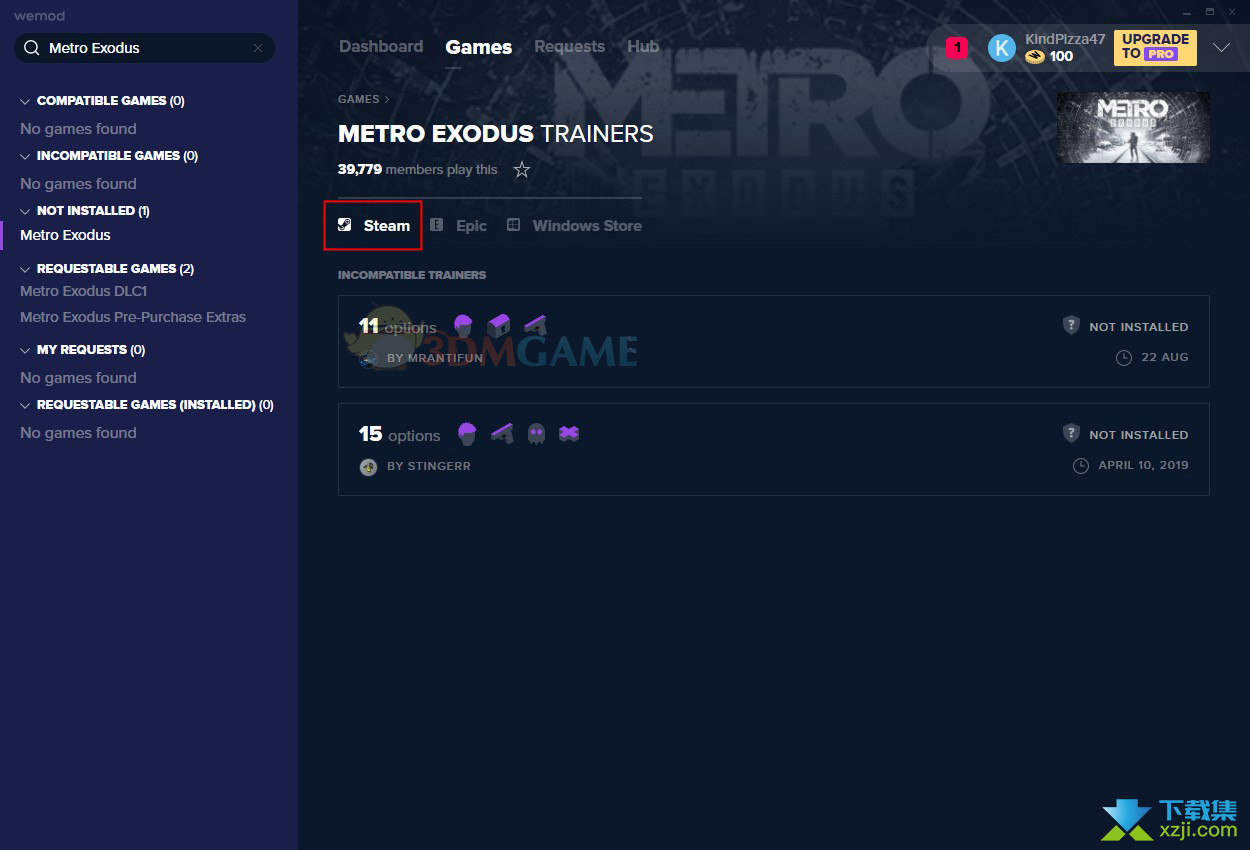Viewport: 1250px width, 850px height.
Task: Click the Metro Exodus search input field
Action: pyautogui.click(x=144, y=48)
